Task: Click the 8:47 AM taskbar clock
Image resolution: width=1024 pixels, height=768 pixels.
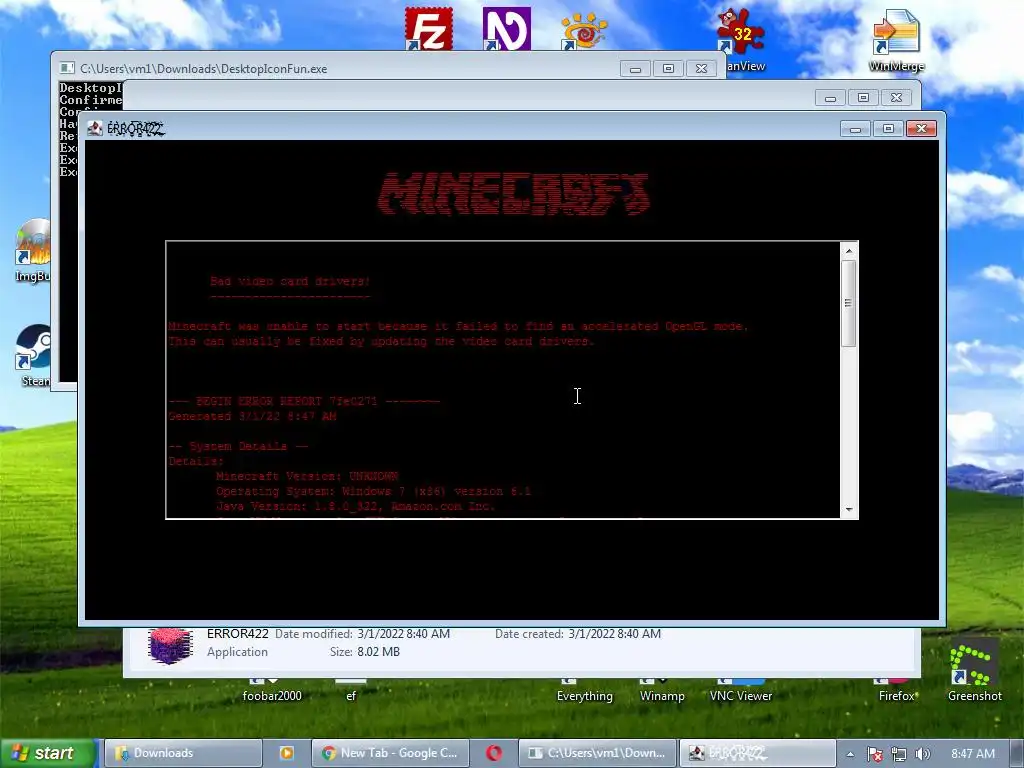Action: point(972,754)
